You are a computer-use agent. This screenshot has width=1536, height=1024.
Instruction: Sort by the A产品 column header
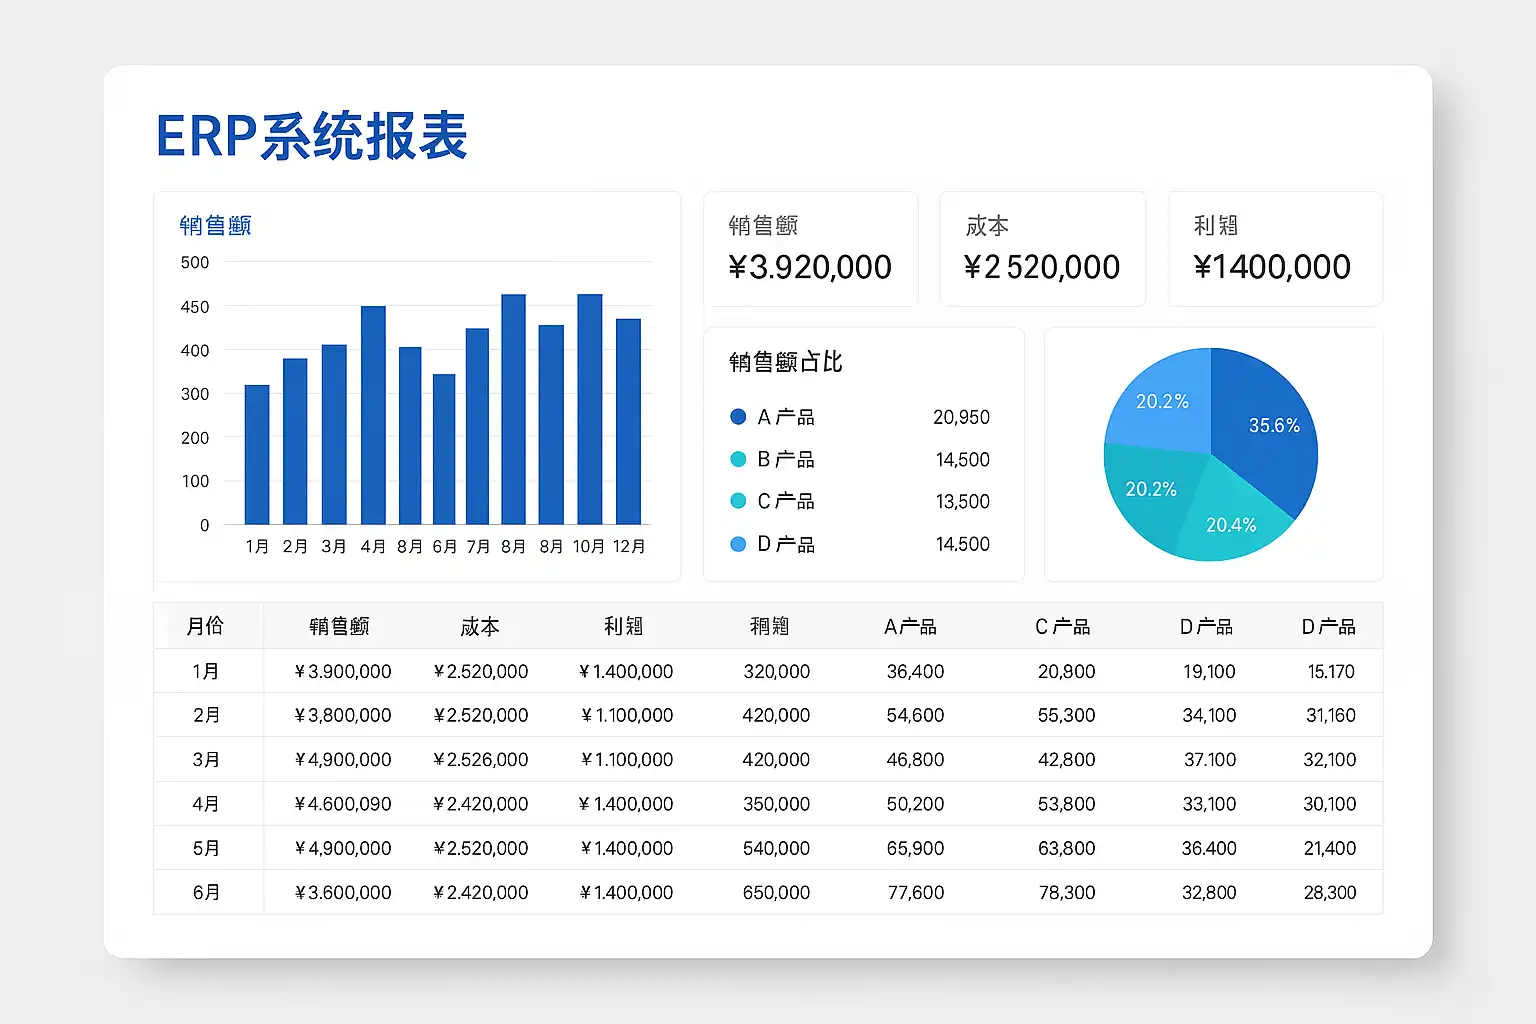pyautogui.click(x=910, y=627)
